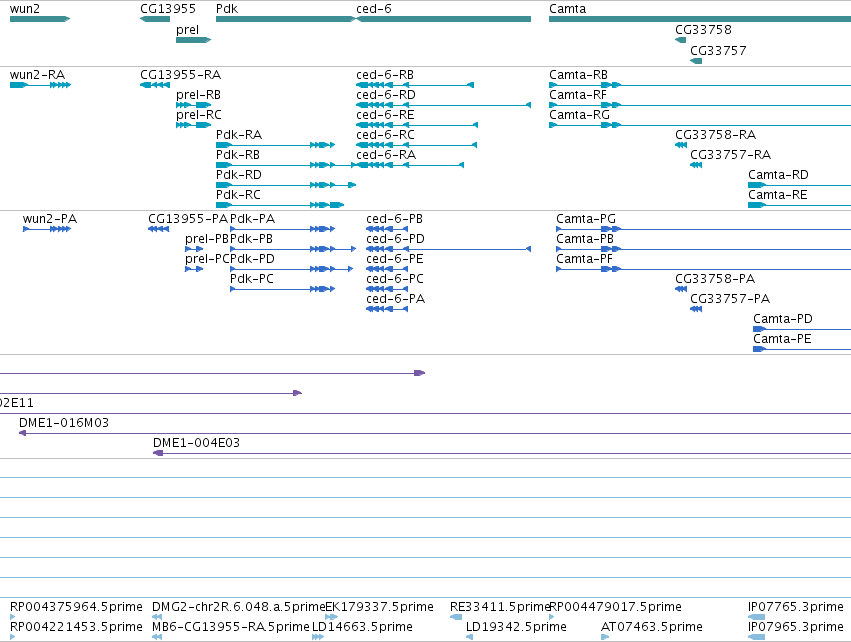Click the Camta-PG protein feature

tap(703, 229)
